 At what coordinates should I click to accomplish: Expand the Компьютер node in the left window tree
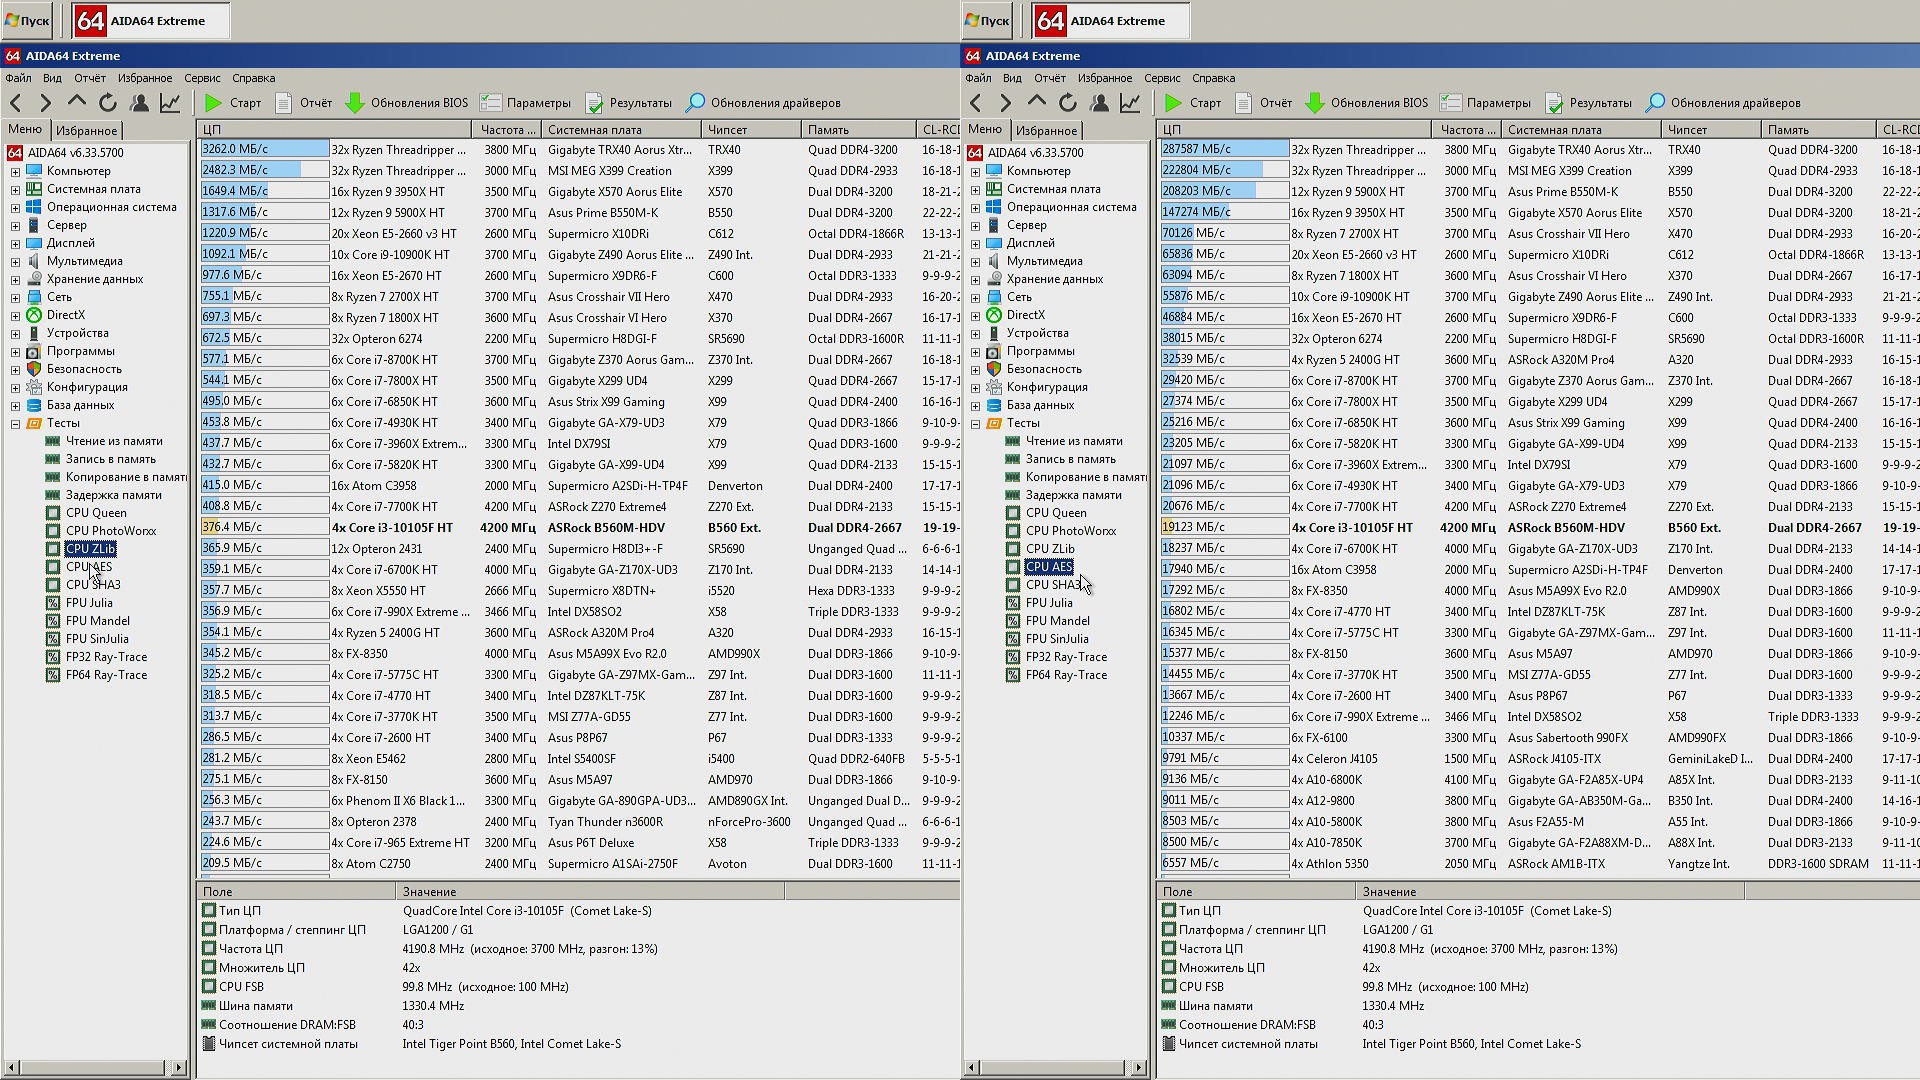tap(15, 171)
